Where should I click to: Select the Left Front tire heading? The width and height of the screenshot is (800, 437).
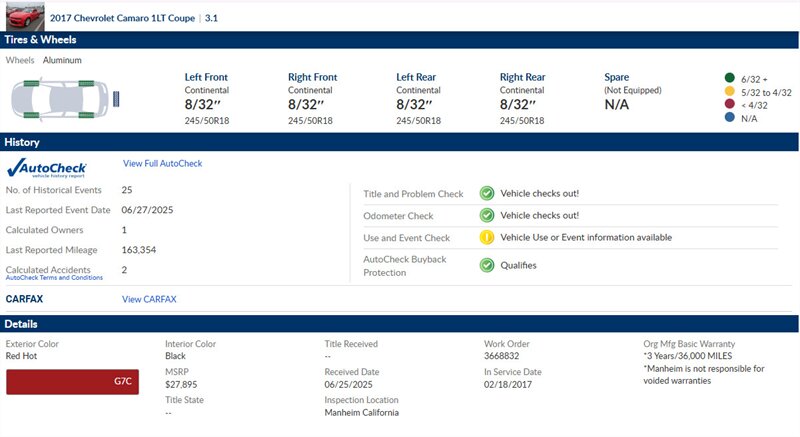tap(206, 77)
